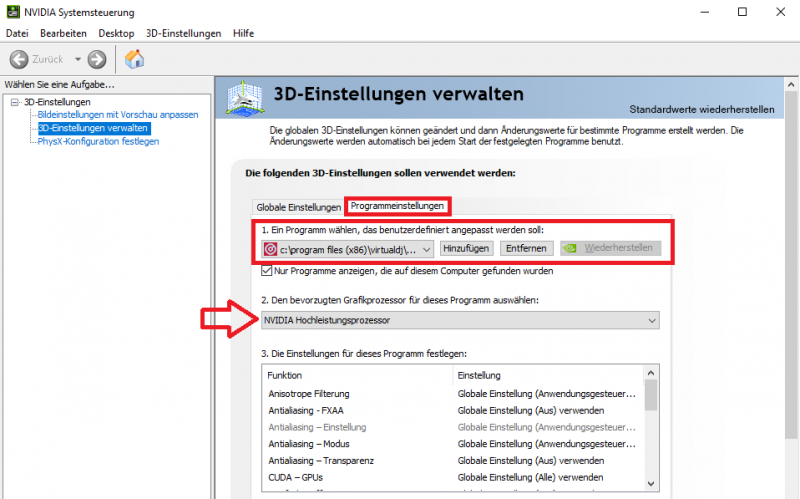
Task: Select Bildeinstellungen mit Vorschau anpassen
Action: (x=118, y=115)
